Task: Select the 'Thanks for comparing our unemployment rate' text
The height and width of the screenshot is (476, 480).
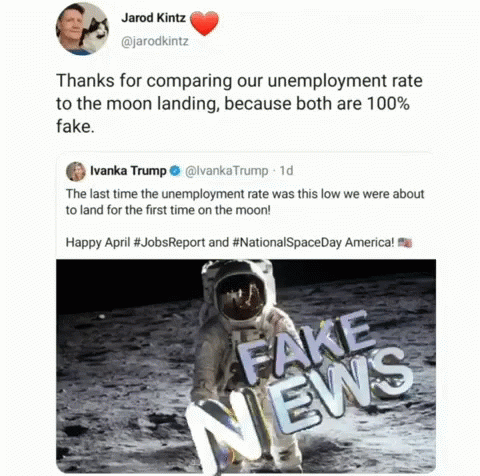Action: point(239,81)
